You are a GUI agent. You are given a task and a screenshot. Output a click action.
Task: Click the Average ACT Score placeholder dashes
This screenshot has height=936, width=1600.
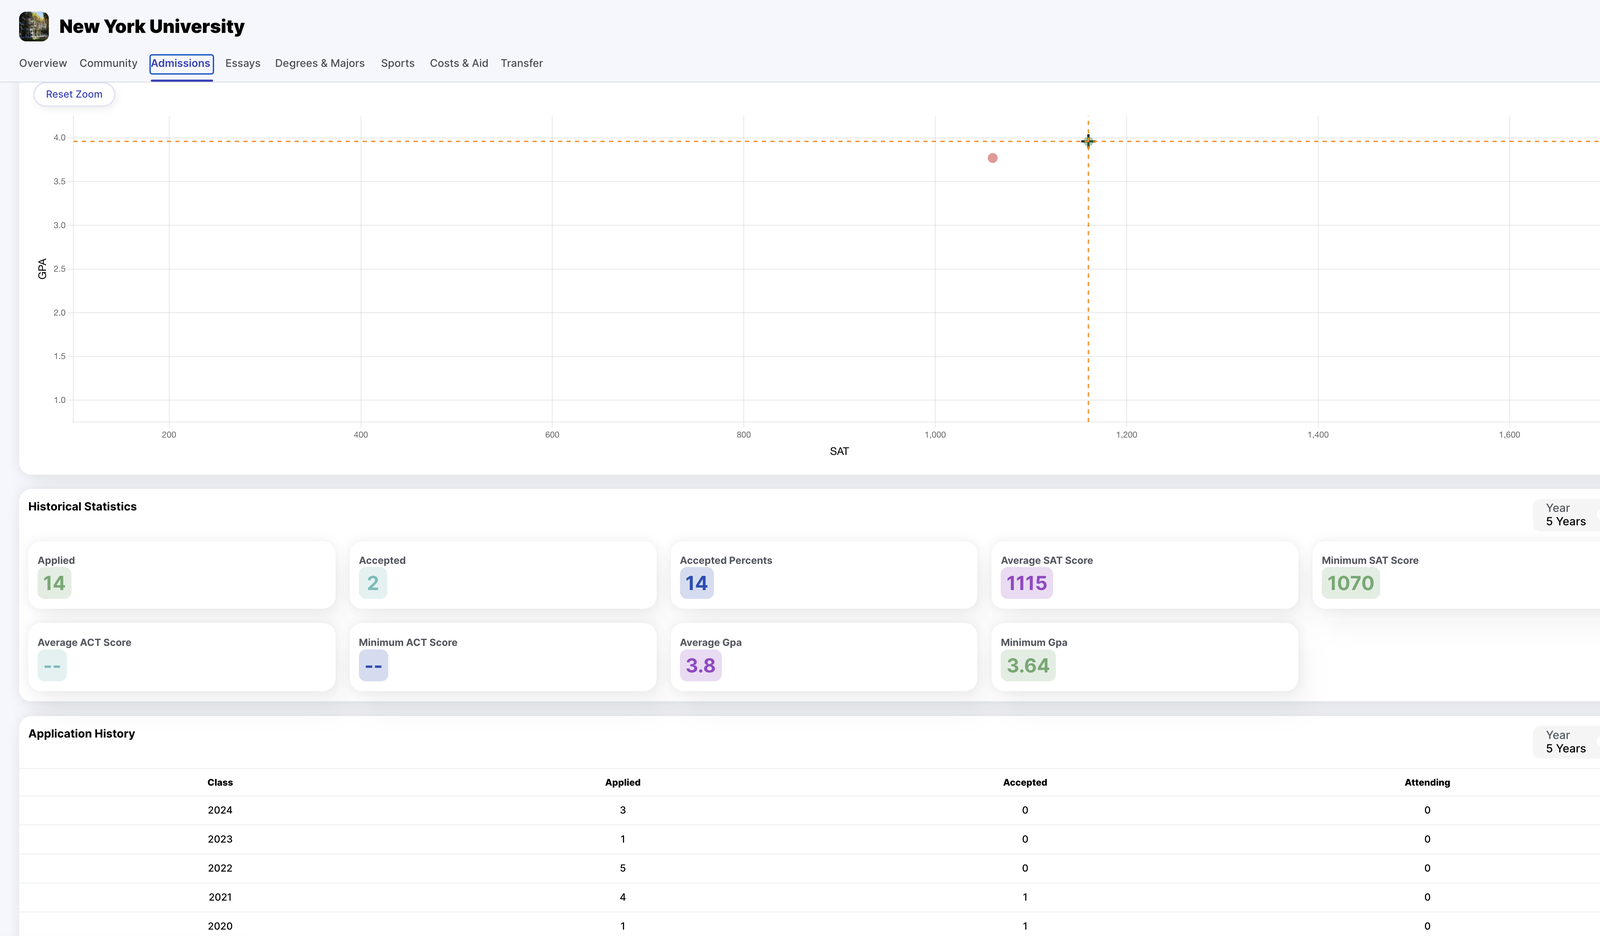point(52,665)
